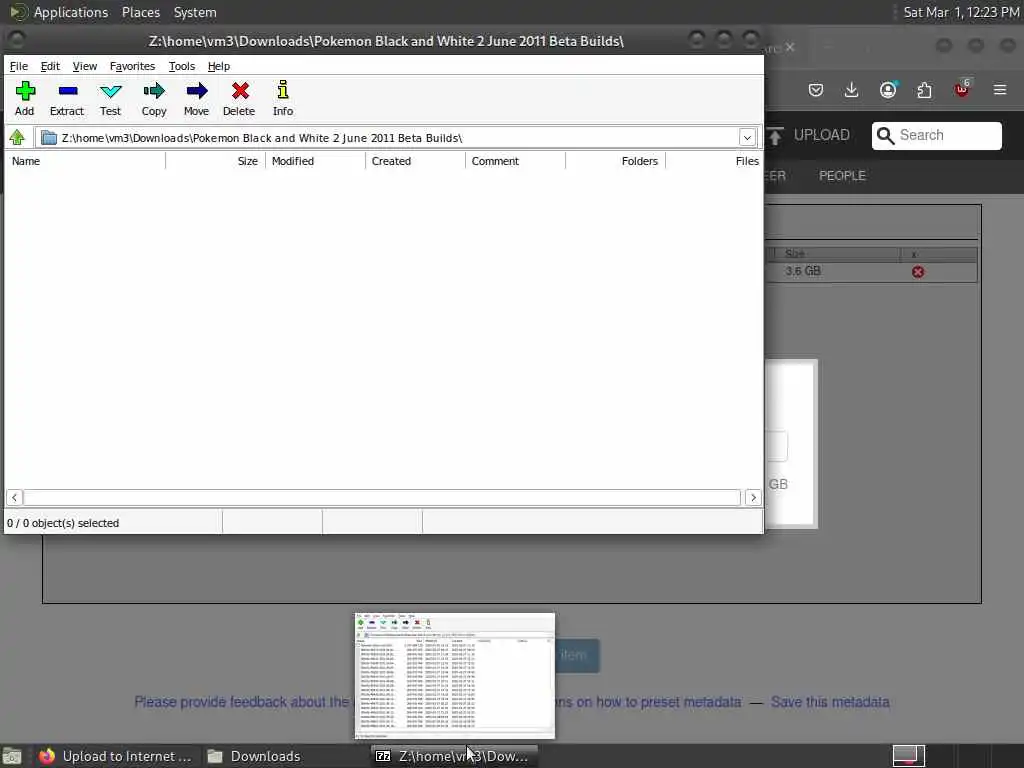Open the Favorites menu
This screenshot has width=1024, height=768.
tap(132, 66)
